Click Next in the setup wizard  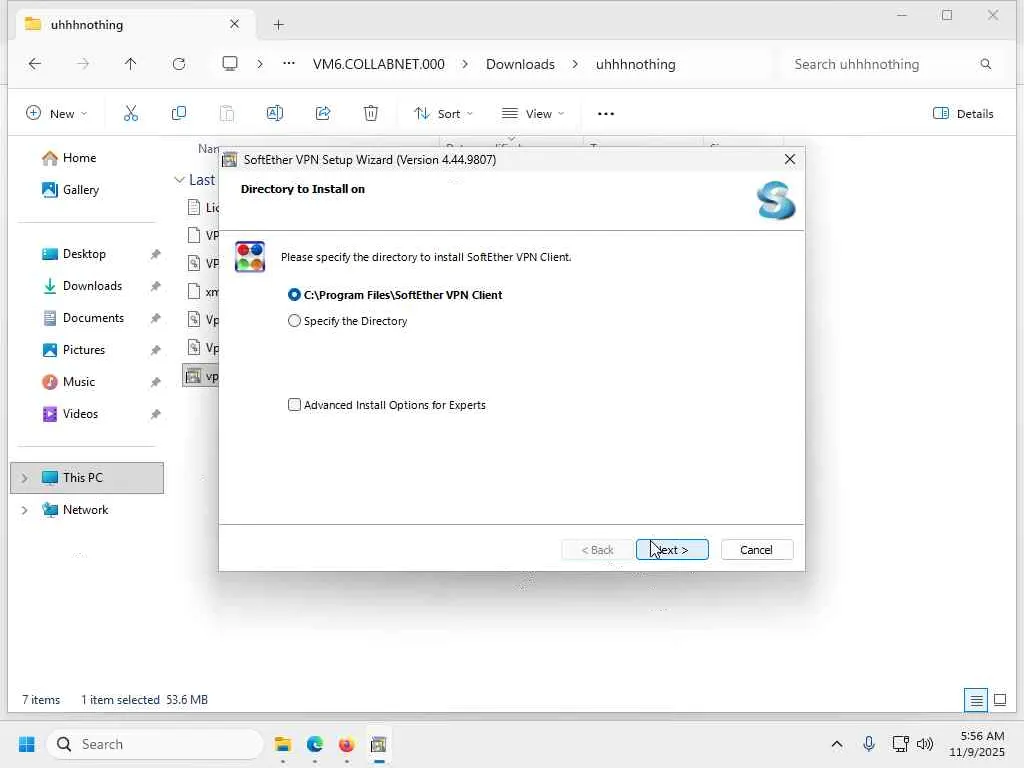(672, 550)
